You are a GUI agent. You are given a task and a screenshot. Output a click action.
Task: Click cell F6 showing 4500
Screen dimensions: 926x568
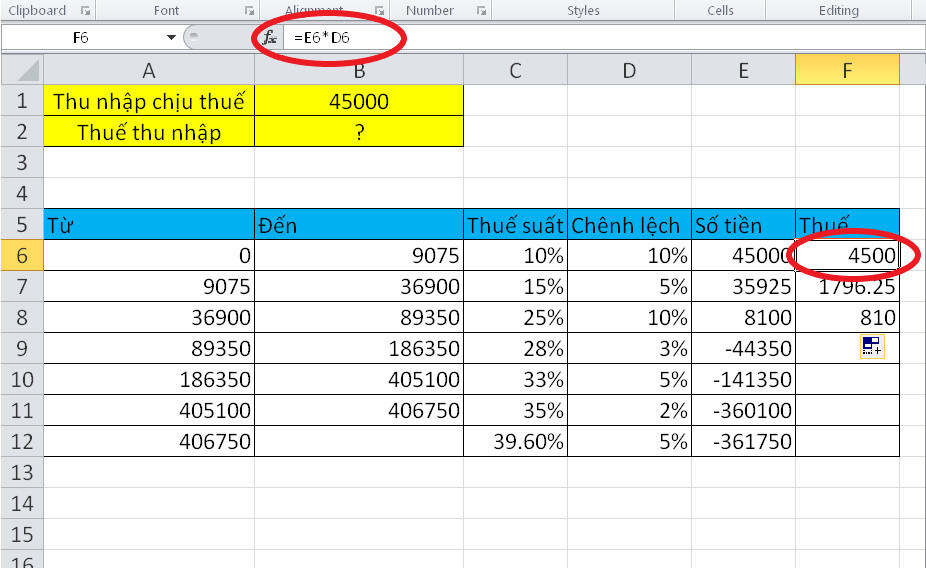[847, 255]
